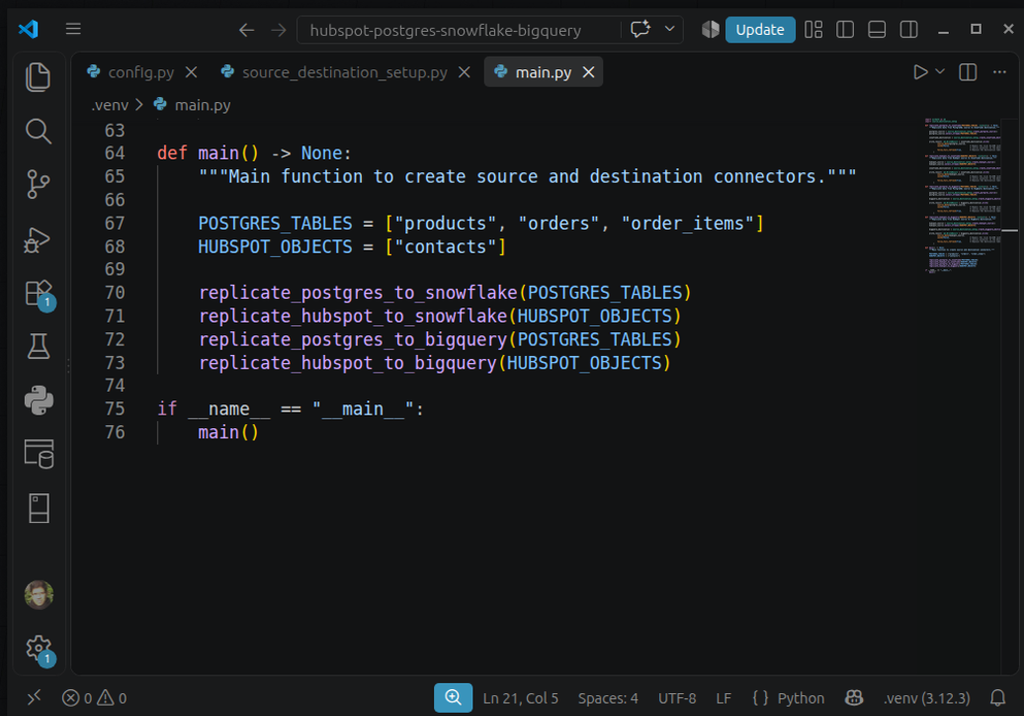Toggle the bottom panel
This screenshot has height=716, width=1024.
pyautogui.click(x=876, y=29)
